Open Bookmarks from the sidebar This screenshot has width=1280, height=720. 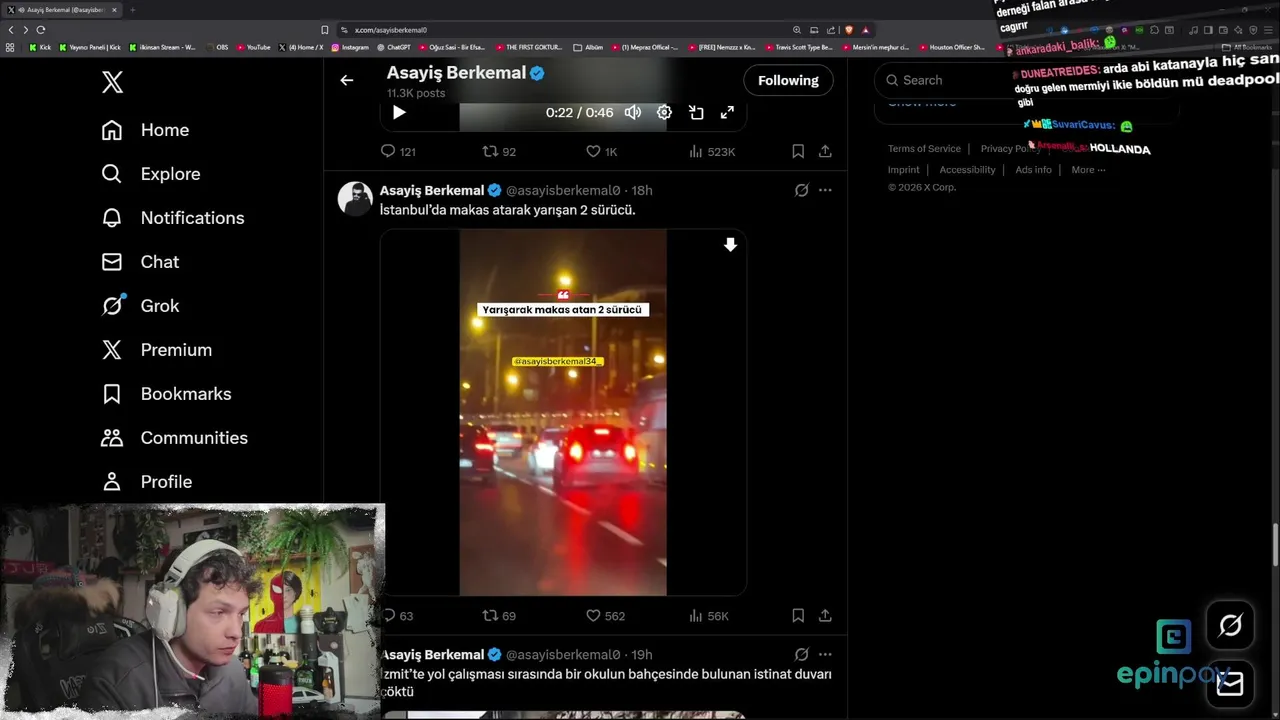166,394
